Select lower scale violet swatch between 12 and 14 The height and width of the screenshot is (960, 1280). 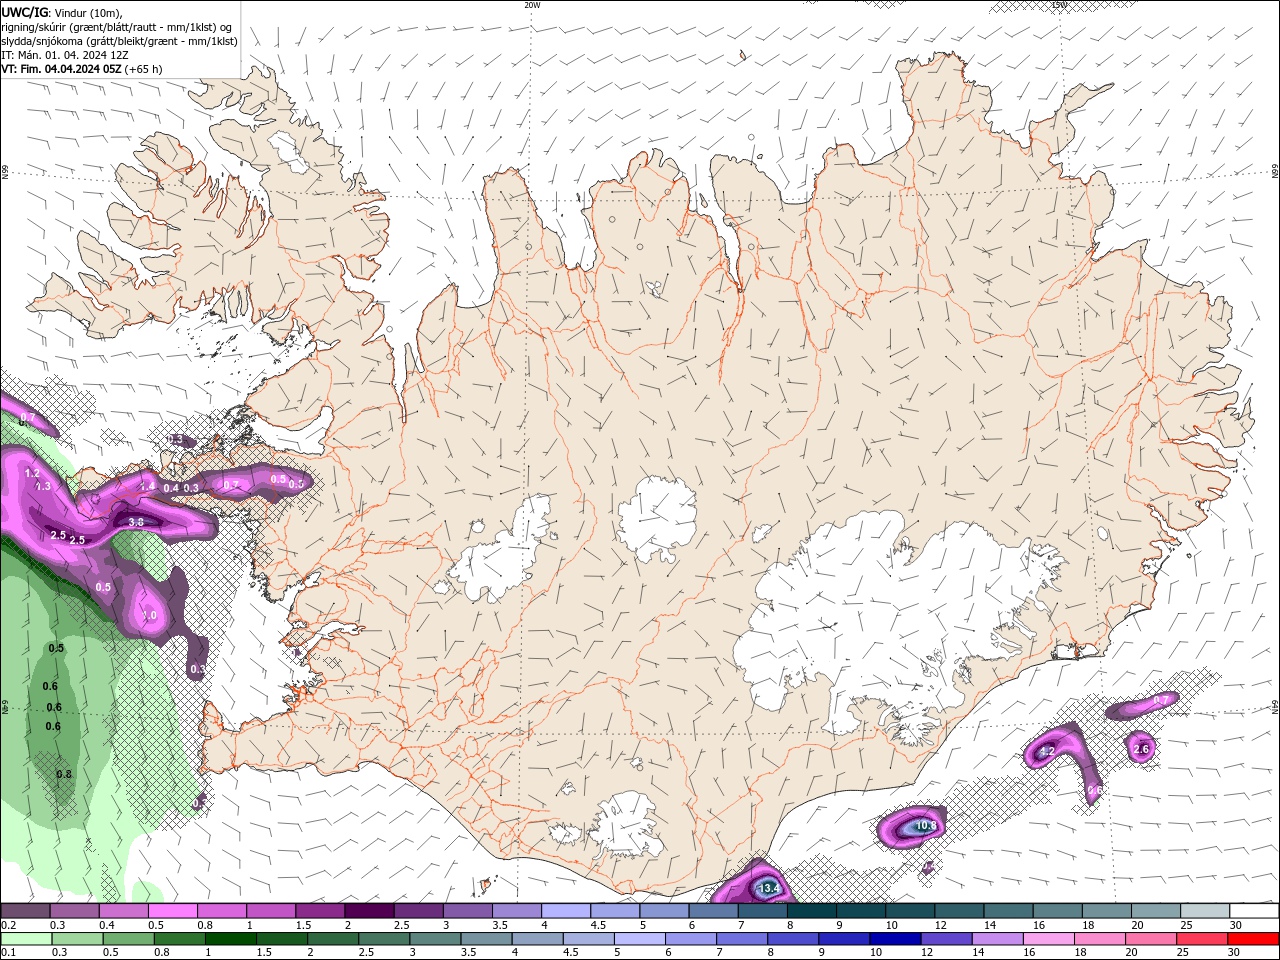pos(945,939)
